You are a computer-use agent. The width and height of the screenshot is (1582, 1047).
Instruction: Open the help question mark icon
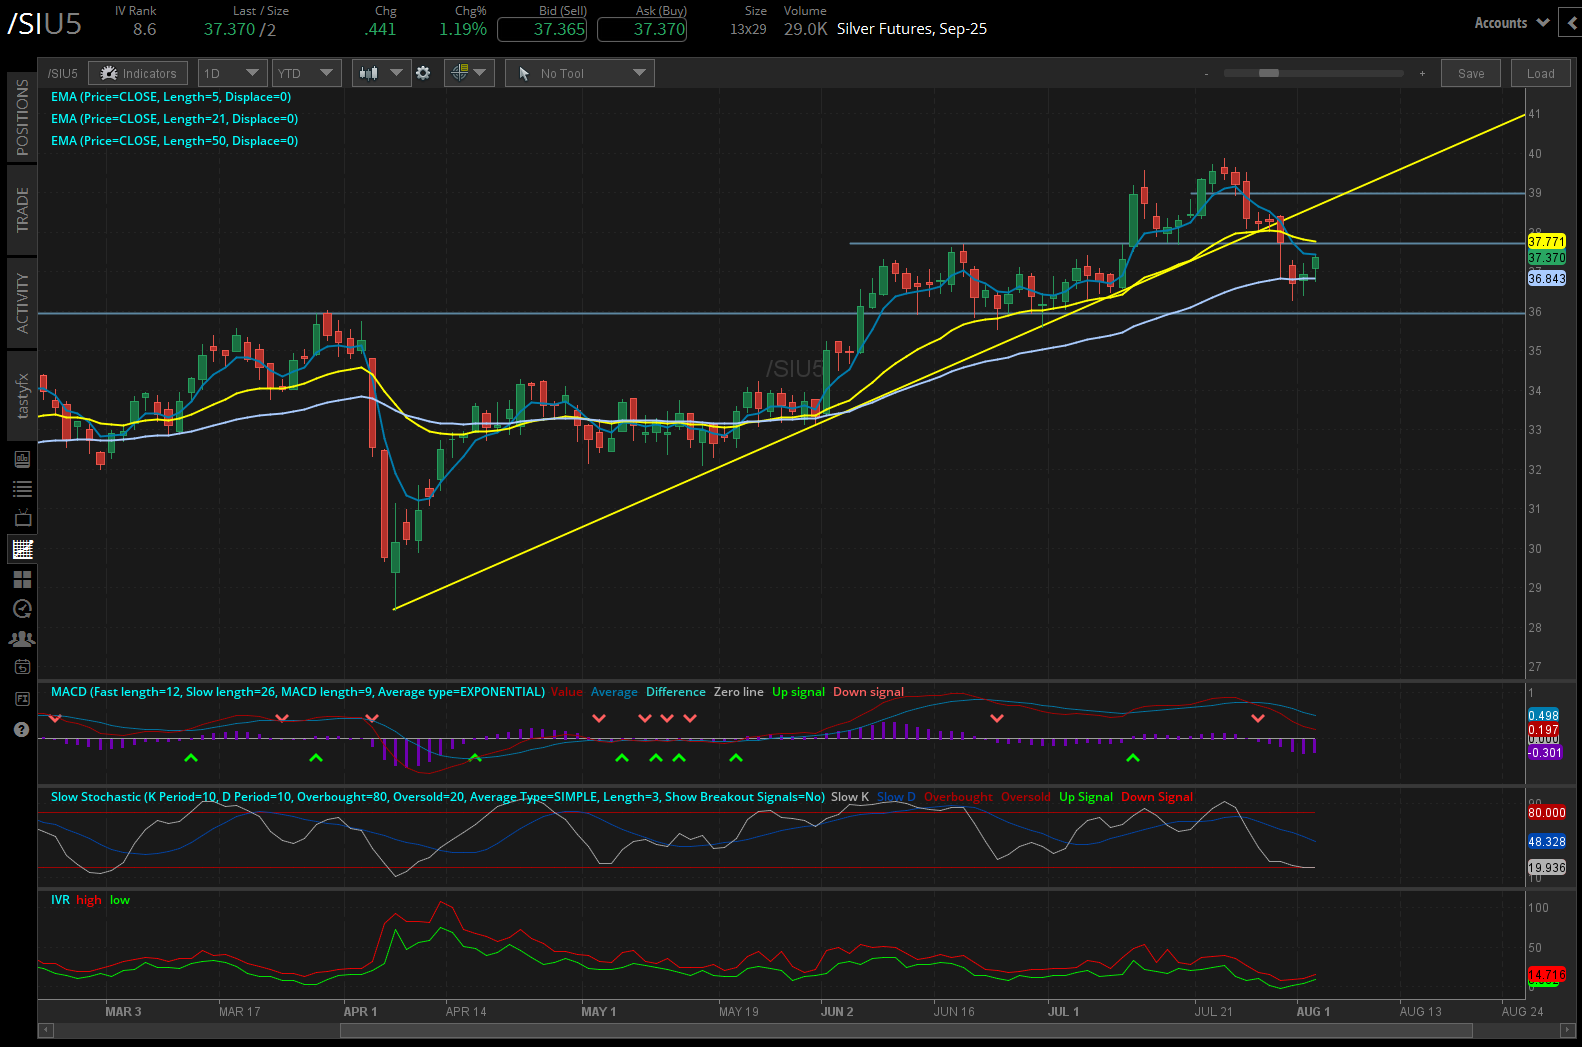[22, 729]
